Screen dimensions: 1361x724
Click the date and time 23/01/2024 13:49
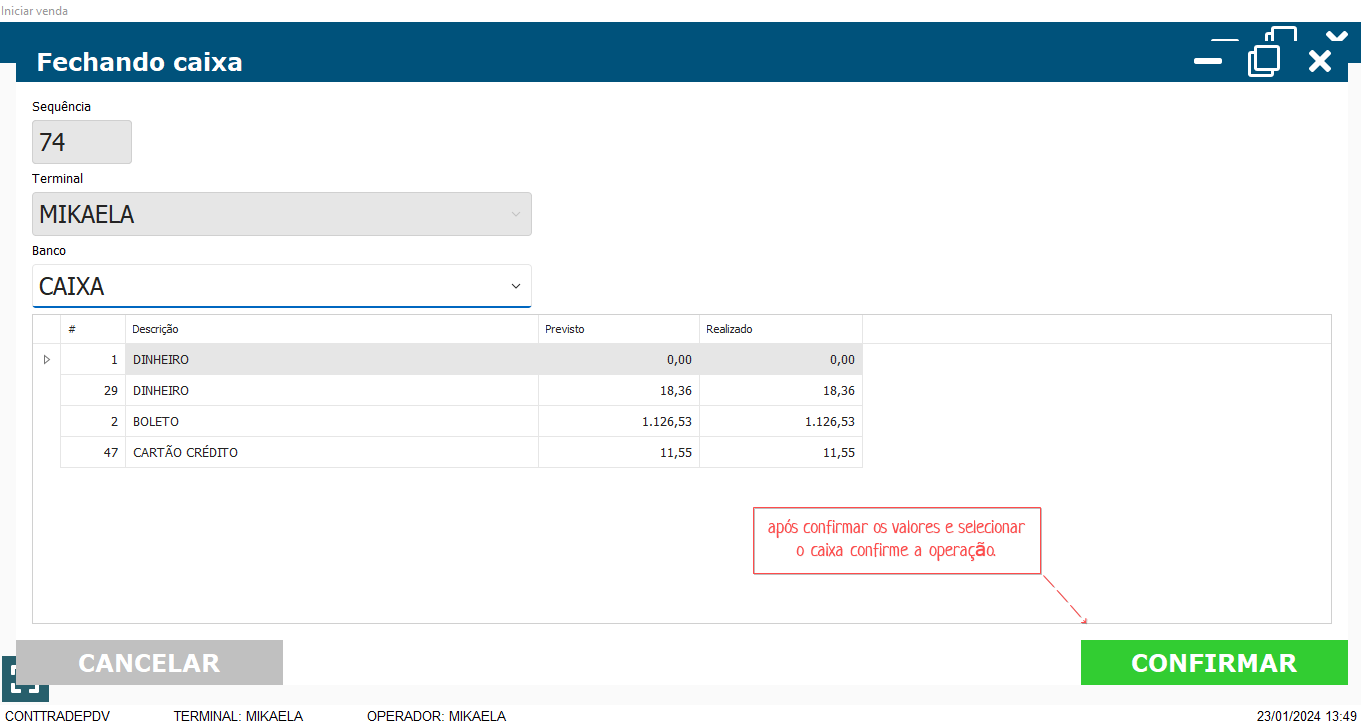(1306, 716)
